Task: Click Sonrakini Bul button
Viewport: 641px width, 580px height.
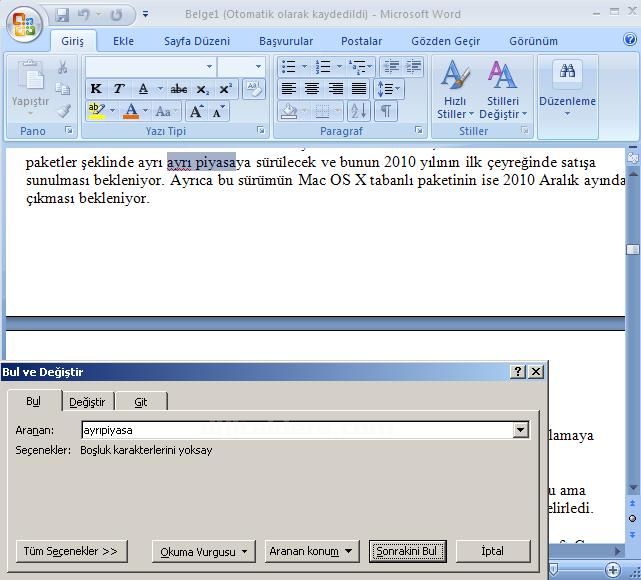Action: 407,551
